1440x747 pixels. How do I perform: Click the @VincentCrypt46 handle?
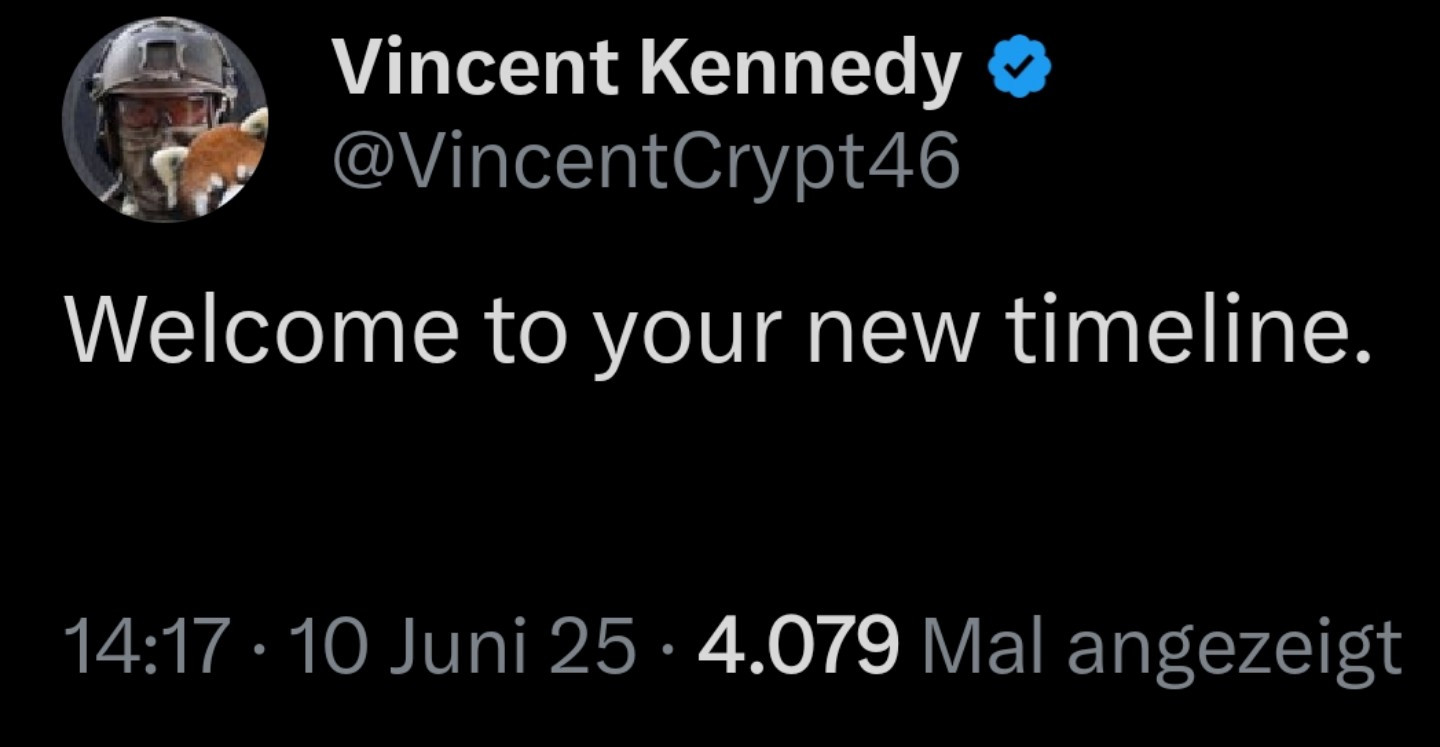pyautogui.click(x=646, y=160)
